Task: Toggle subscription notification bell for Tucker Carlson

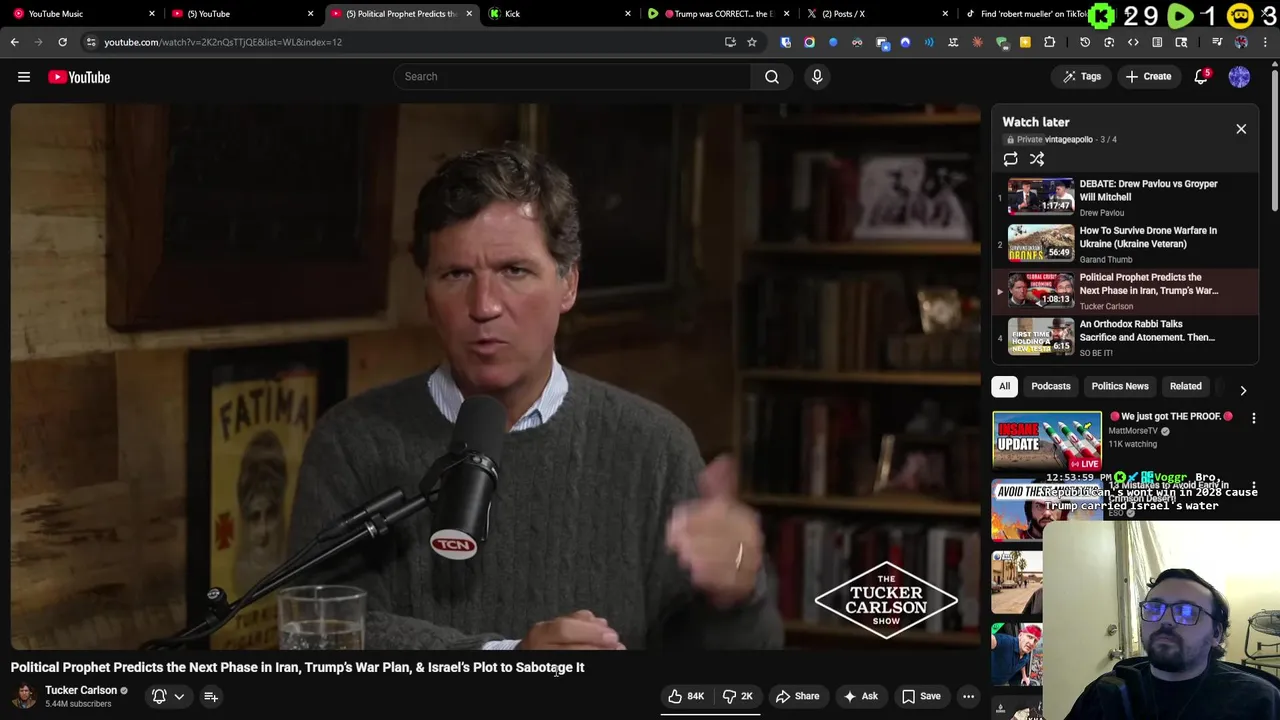Action: 159,696
